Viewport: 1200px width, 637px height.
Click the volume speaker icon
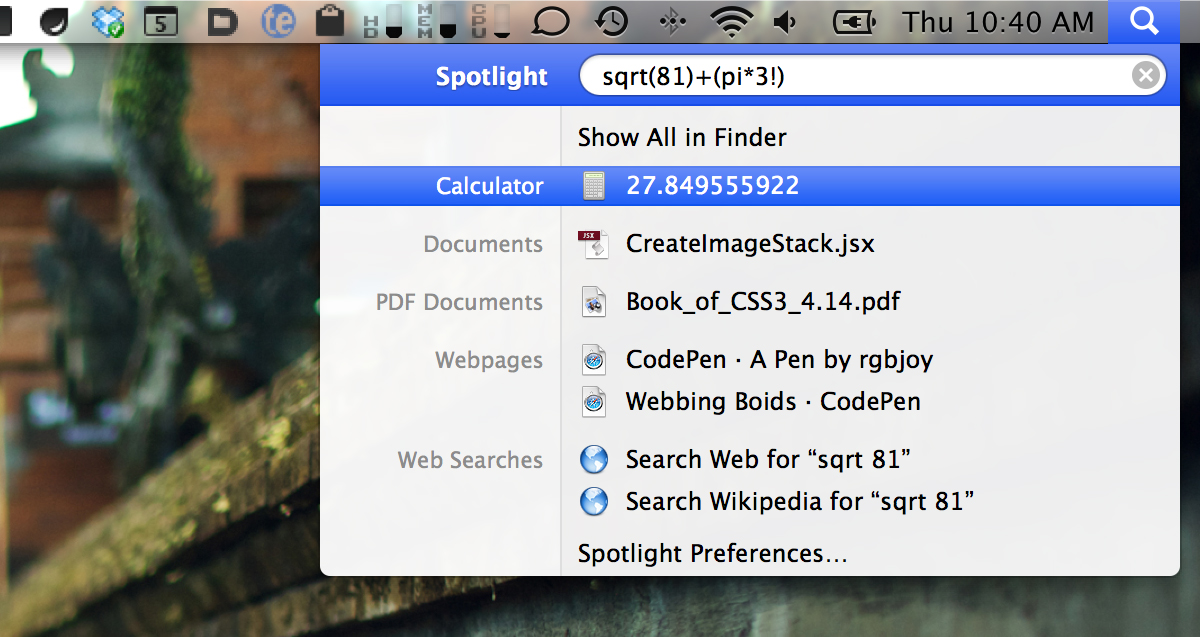[x=786, y=21]
